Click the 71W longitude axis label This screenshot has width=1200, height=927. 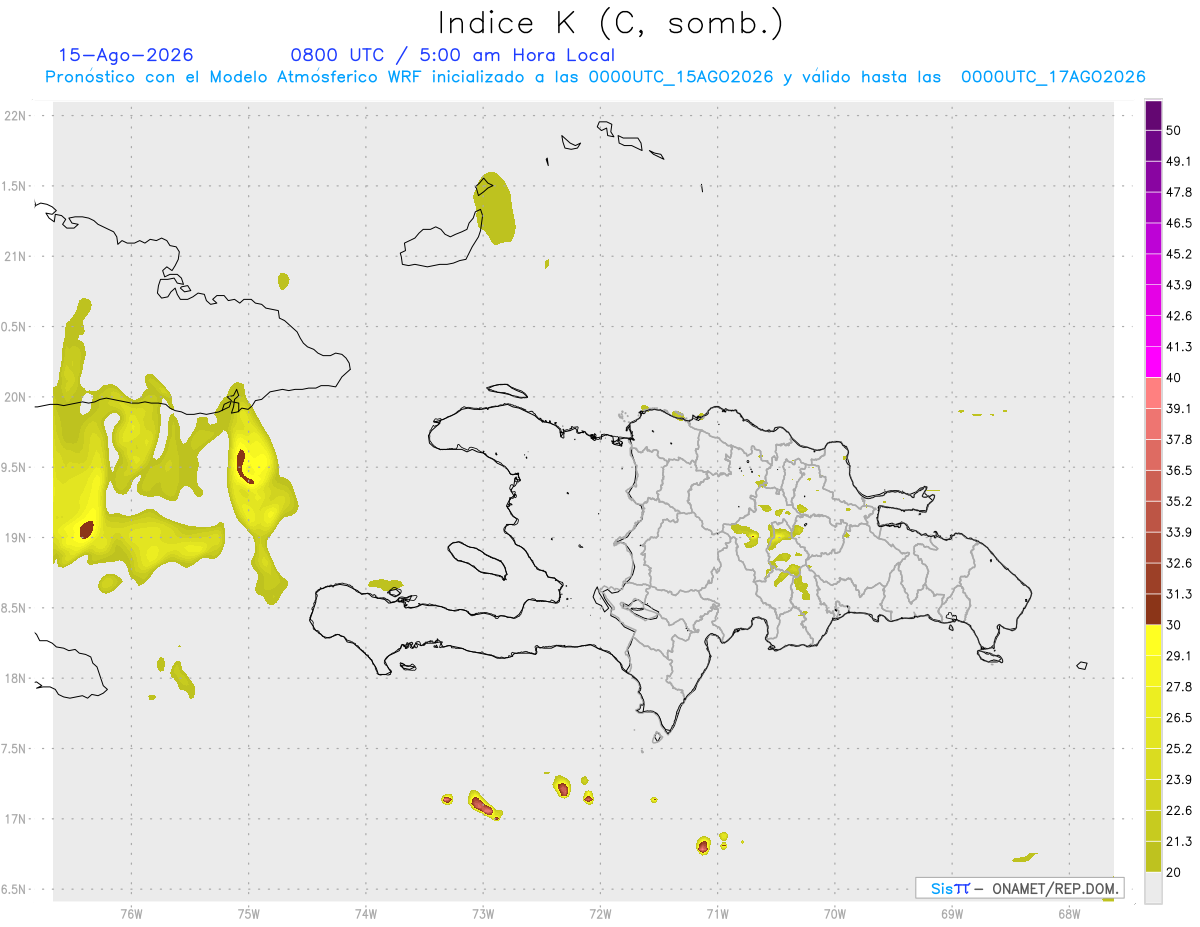[717, 914]
